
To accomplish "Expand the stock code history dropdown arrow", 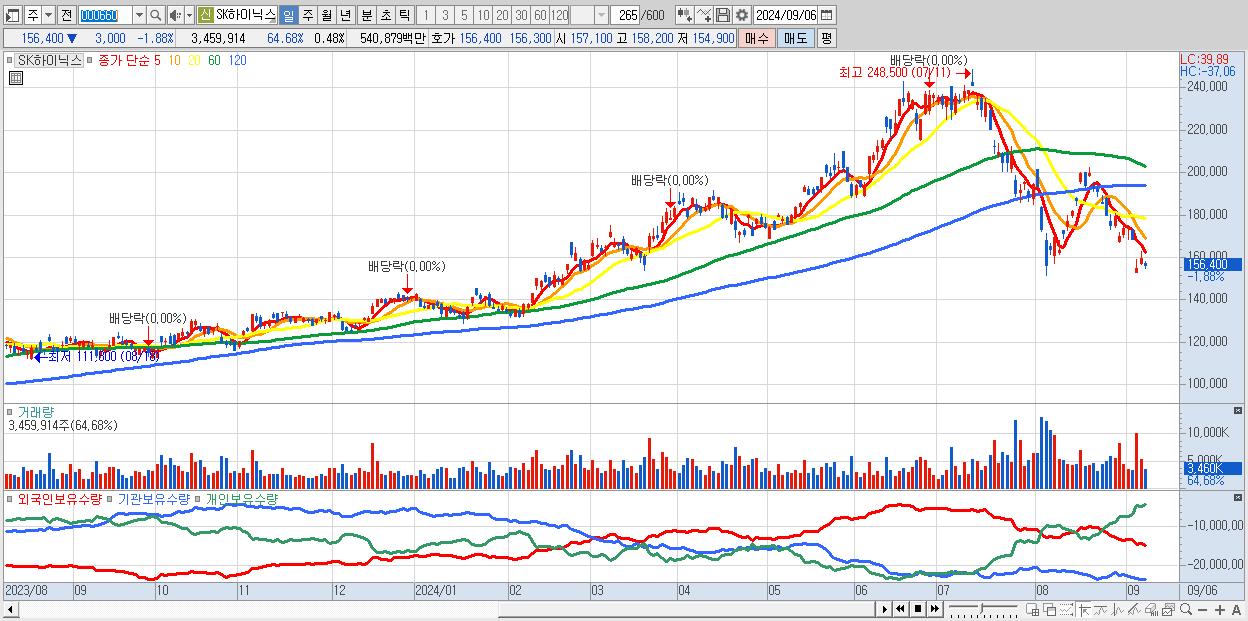I will (138, 15).
